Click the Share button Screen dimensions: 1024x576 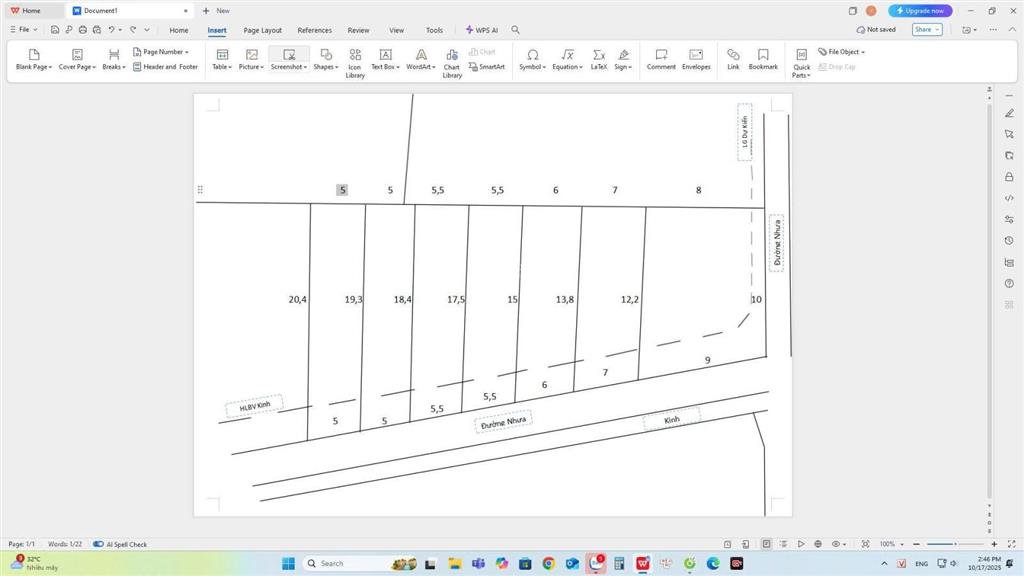926,30
